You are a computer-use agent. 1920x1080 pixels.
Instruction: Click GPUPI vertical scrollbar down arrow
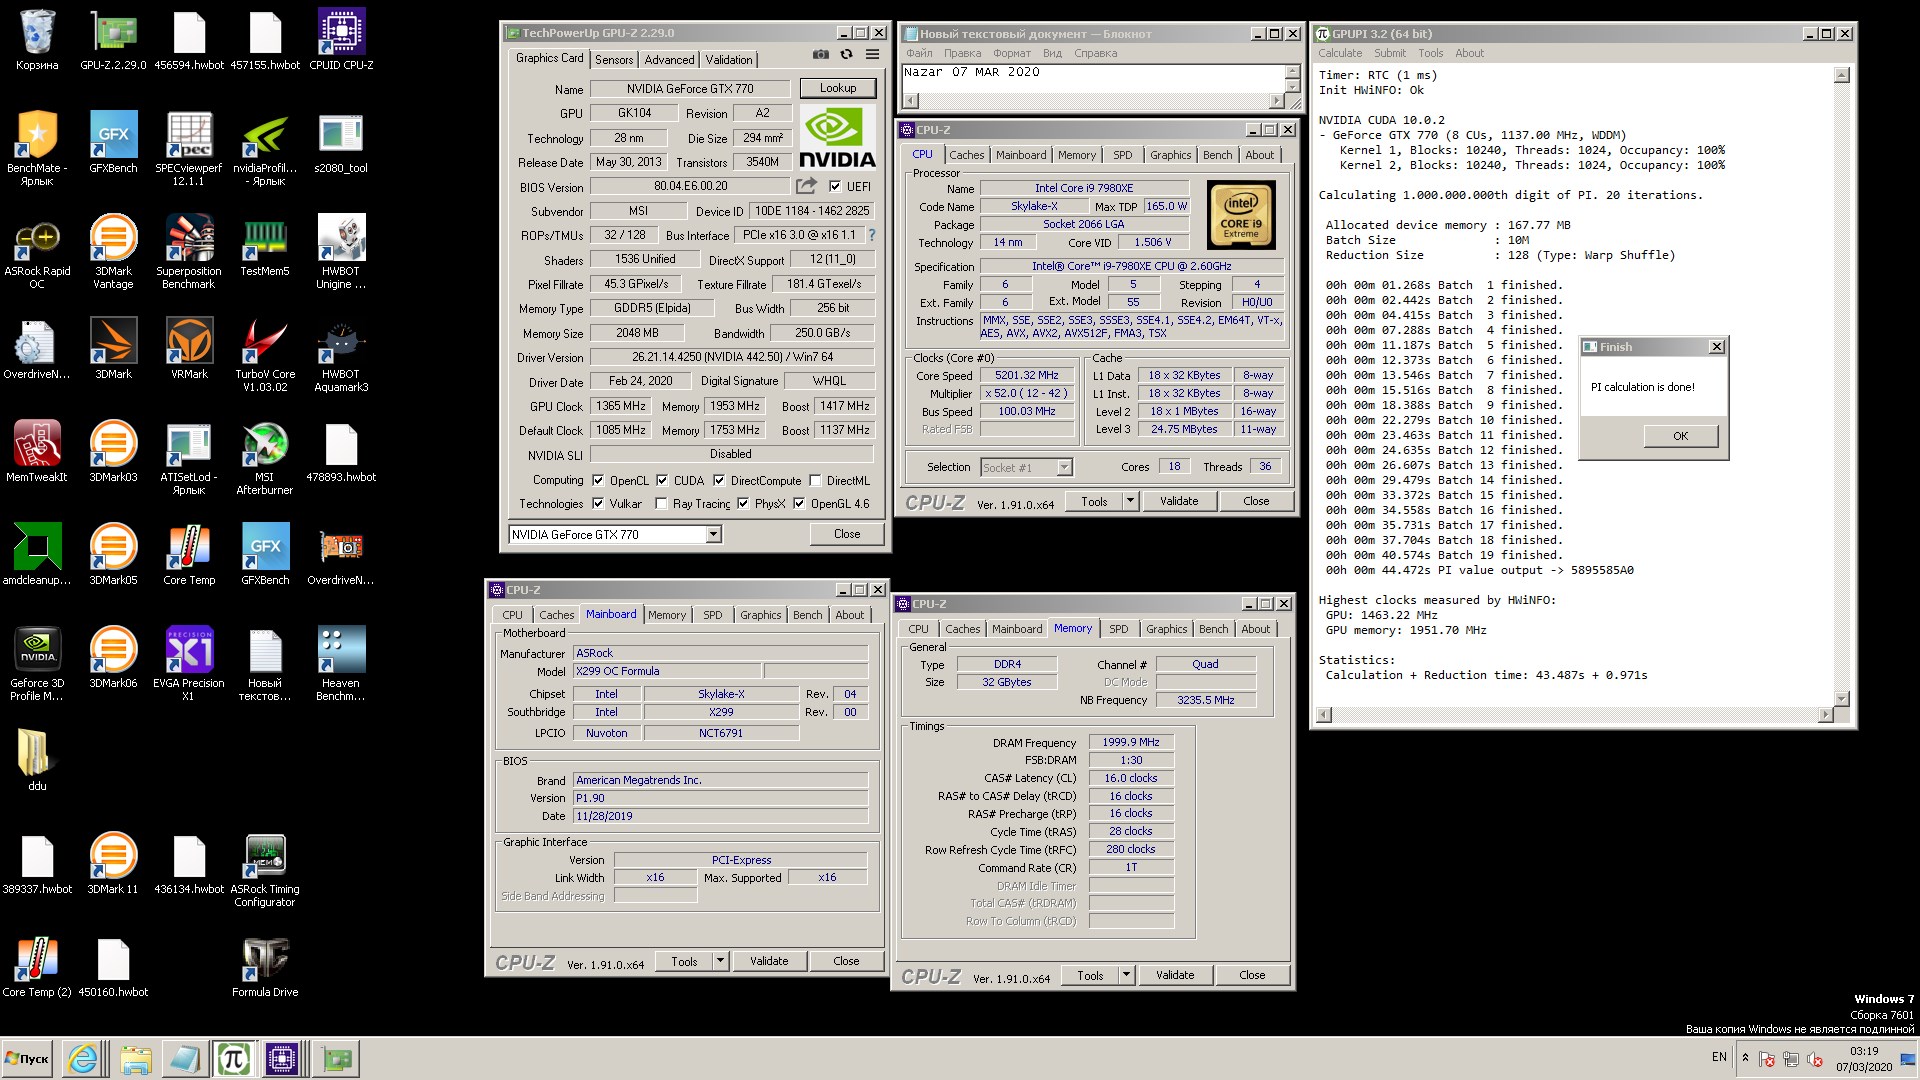(x=1842, y=698)
